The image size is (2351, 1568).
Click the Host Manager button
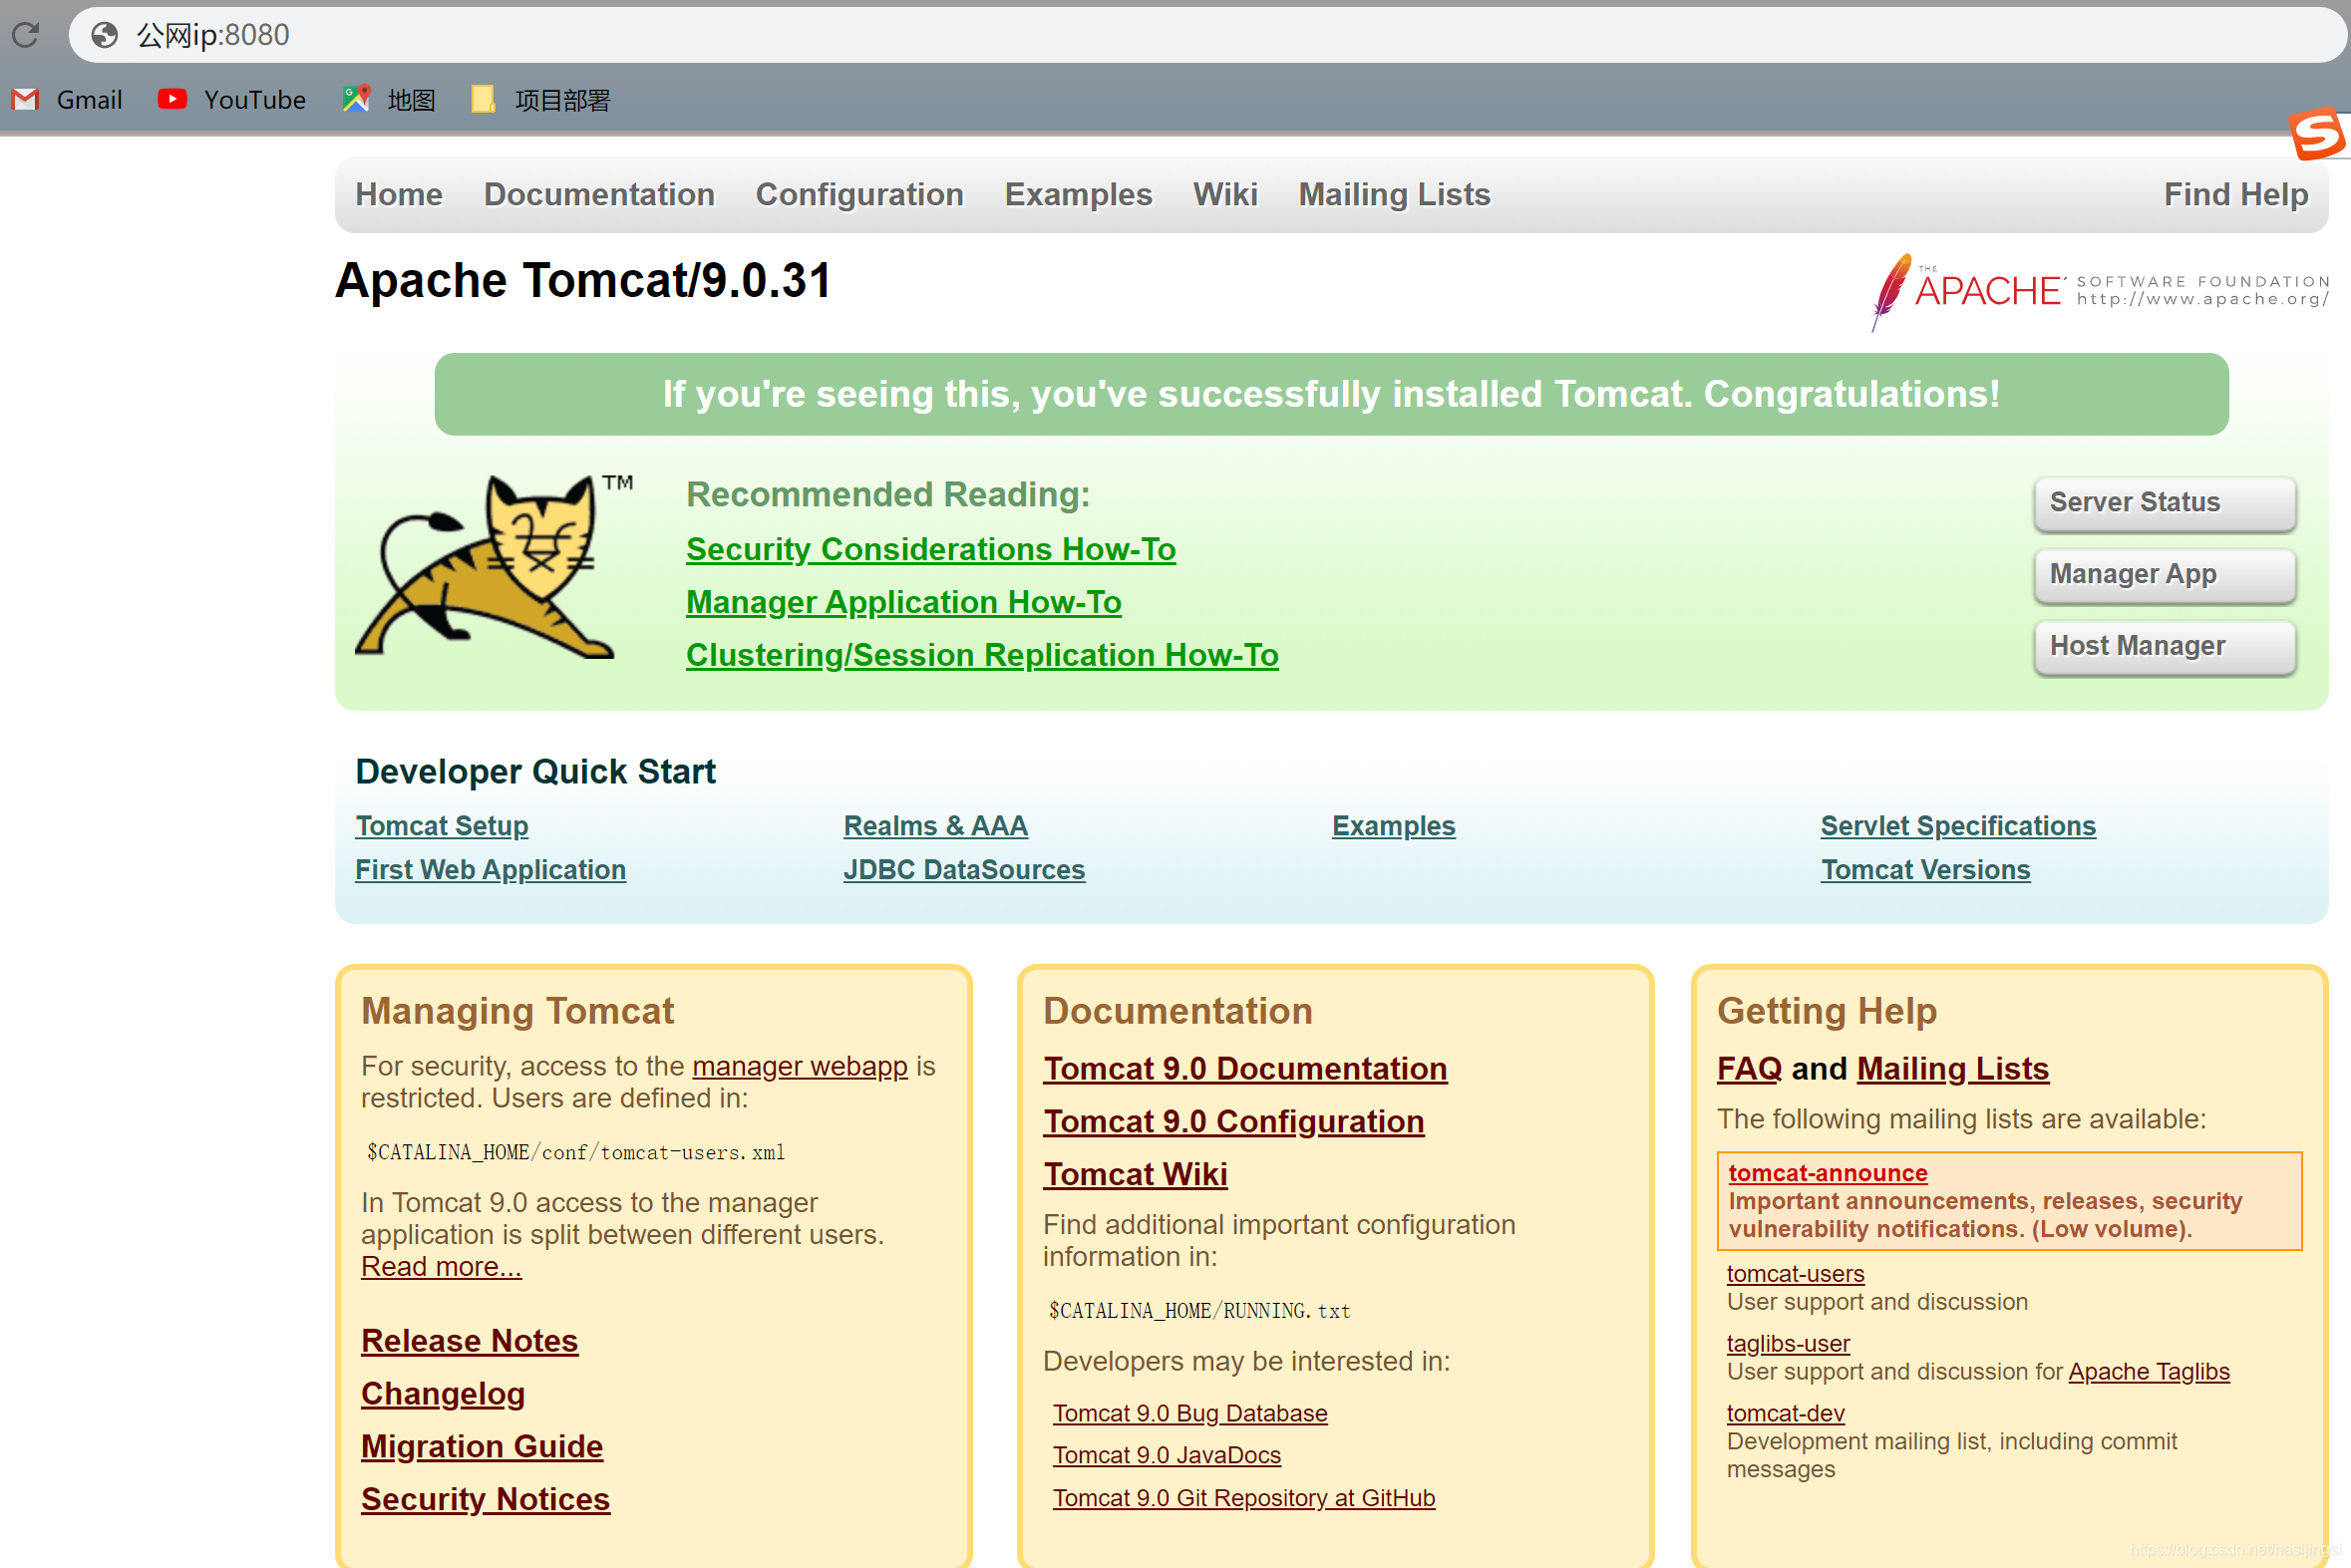(x=2164, y=647)
